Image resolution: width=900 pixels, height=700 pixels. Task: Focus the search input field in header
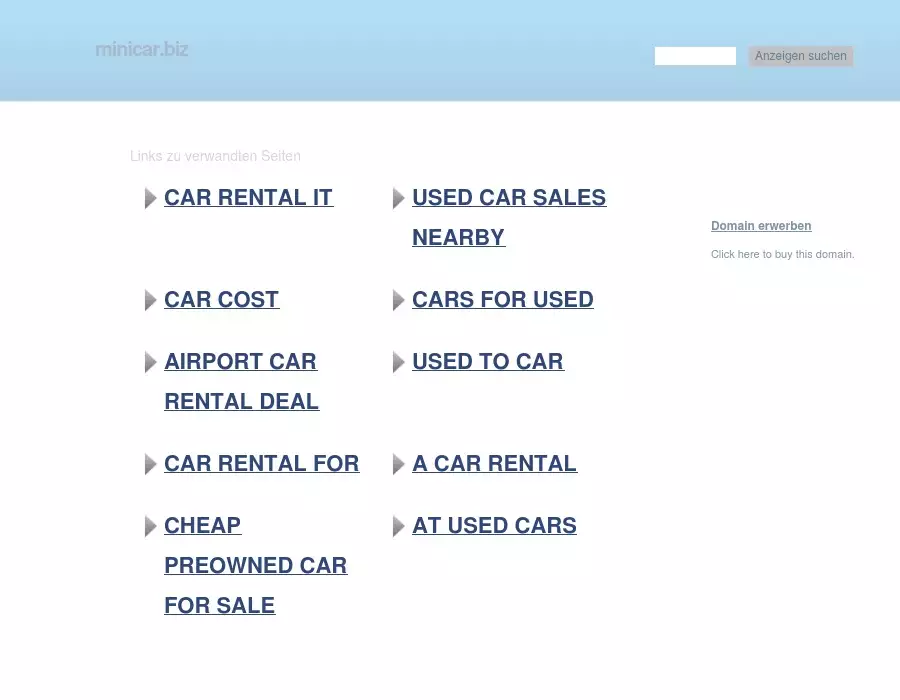[695, 56]
